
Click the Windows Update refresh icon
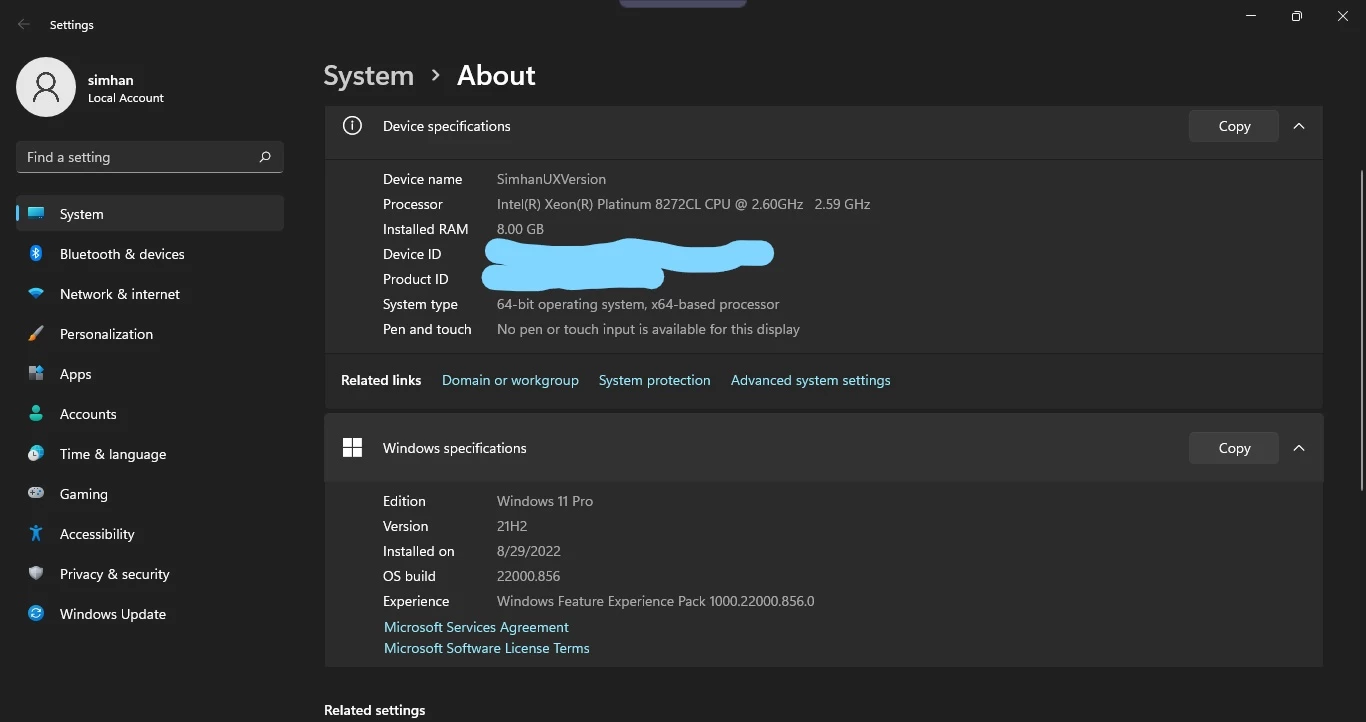tap(36, 614)
